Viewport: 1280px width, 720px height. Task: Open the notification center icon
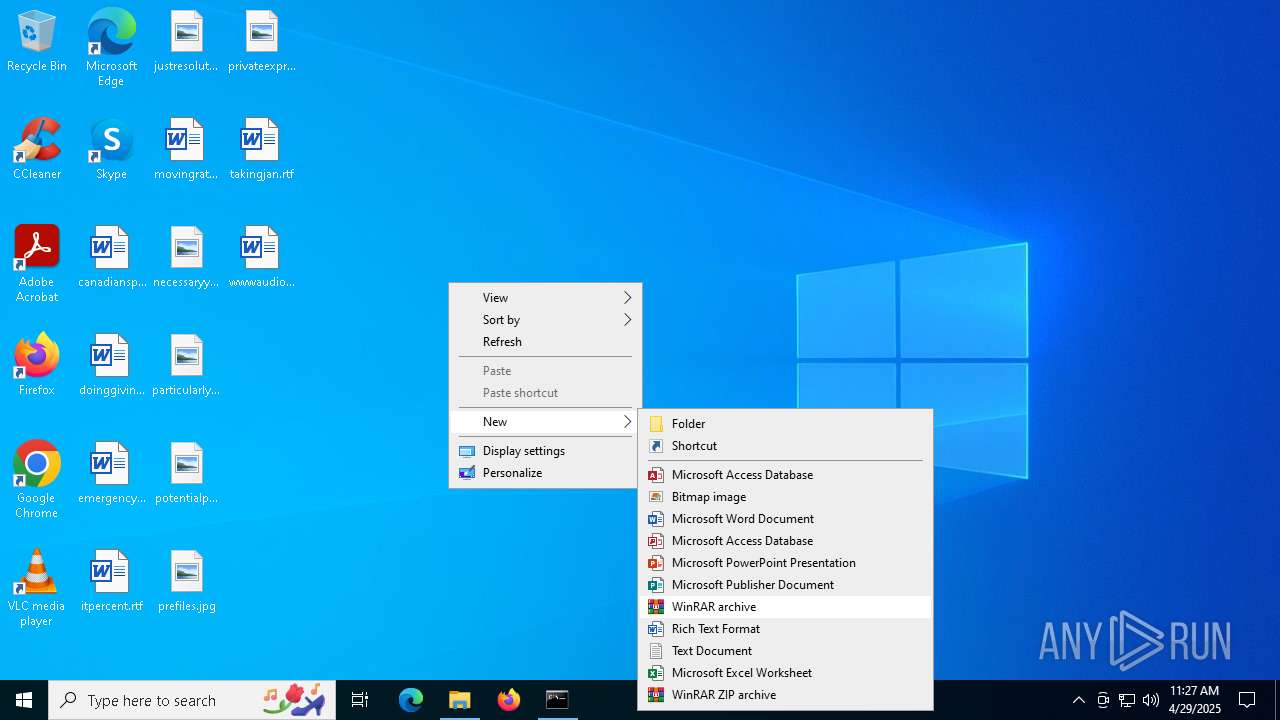click(1247, 700)
